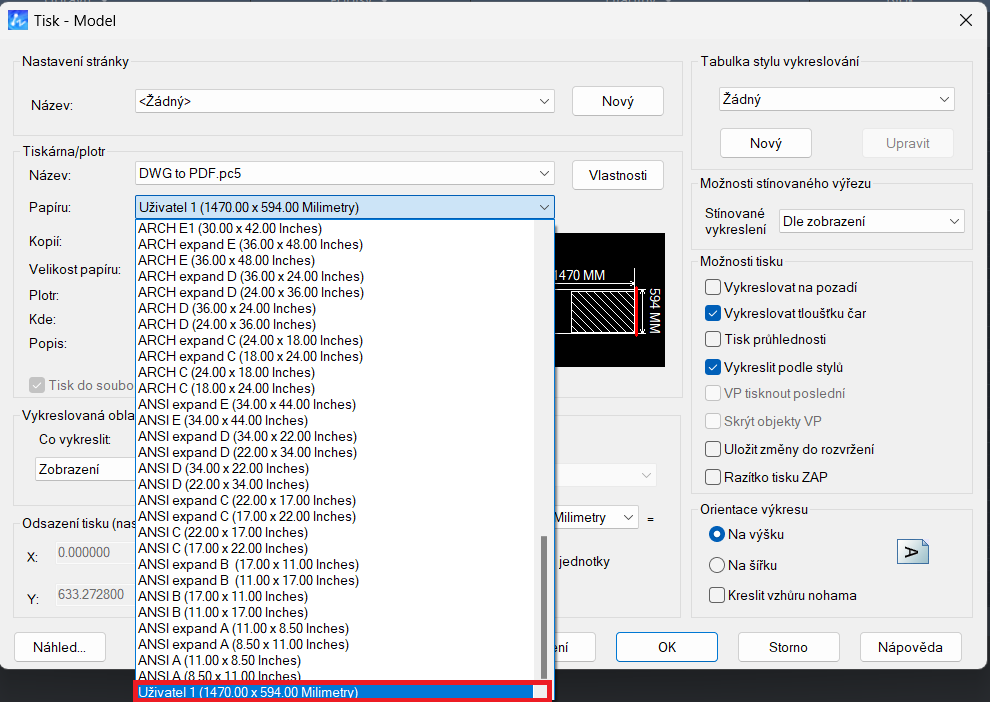This screenshot has width=990, height=702.
Task: Select ANSI B (11.00 x 17.00 Inches)
Action: click(x=226, y=612)
